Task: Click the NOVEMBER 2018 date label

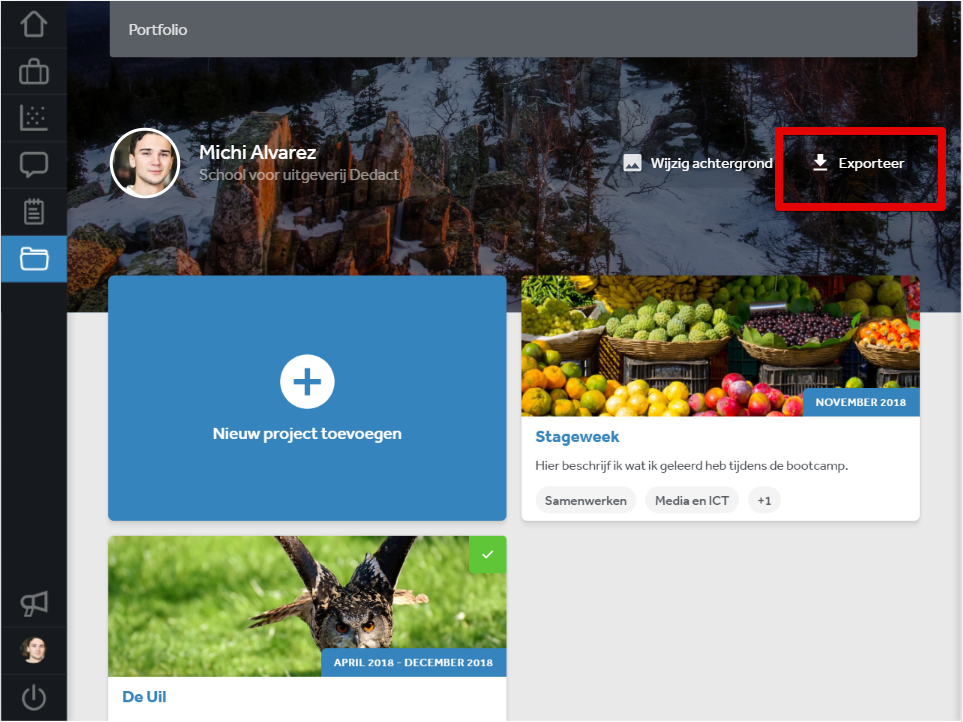Action: [860, 402]
